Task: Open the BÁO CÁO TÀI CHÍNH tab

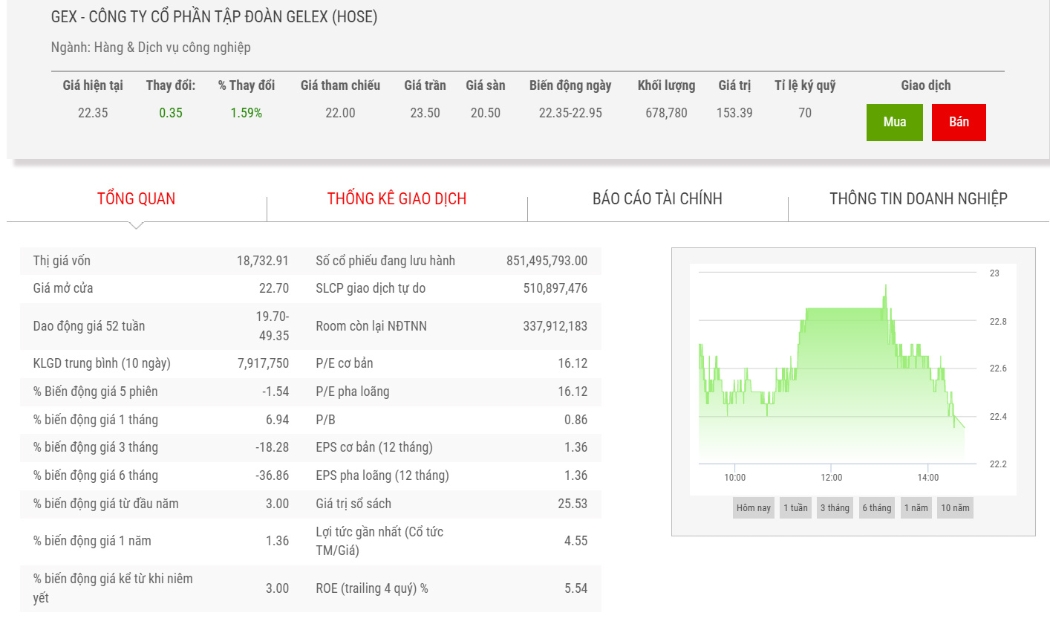Action: [x=657, y=198]
